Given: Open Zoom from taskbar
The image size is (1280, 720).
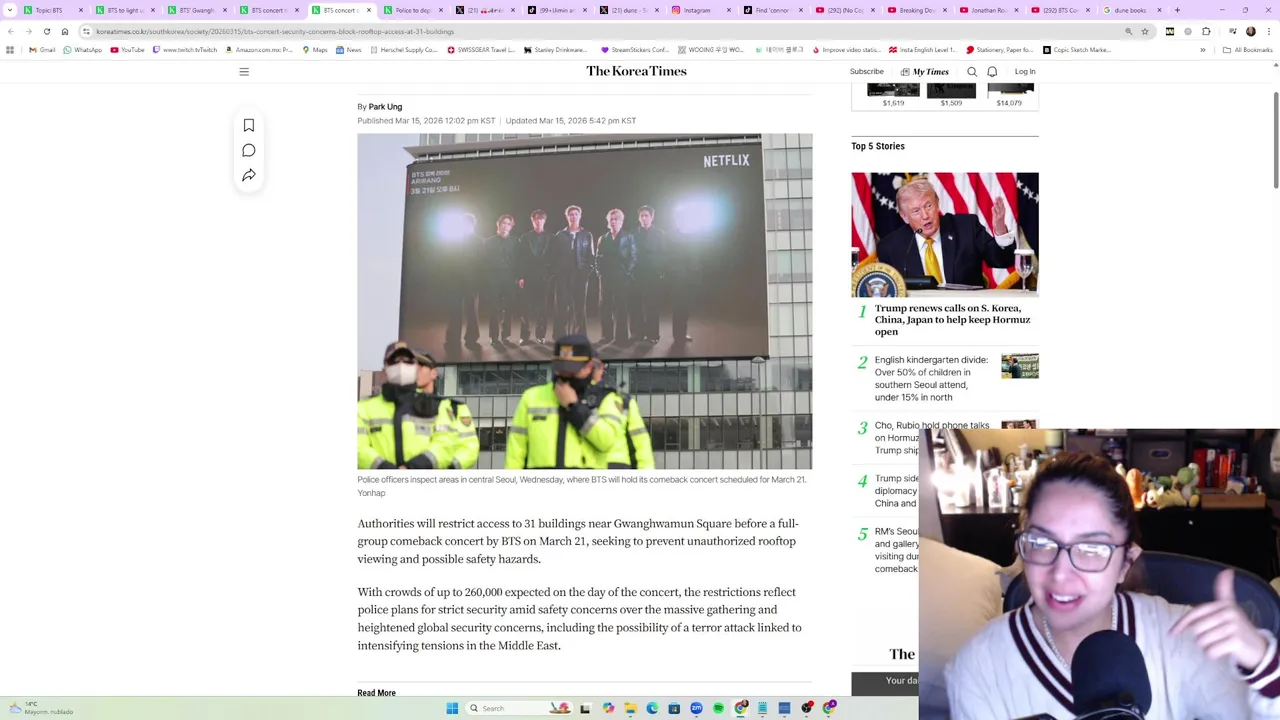Looking at the screenshot, I should click(696, 708).
